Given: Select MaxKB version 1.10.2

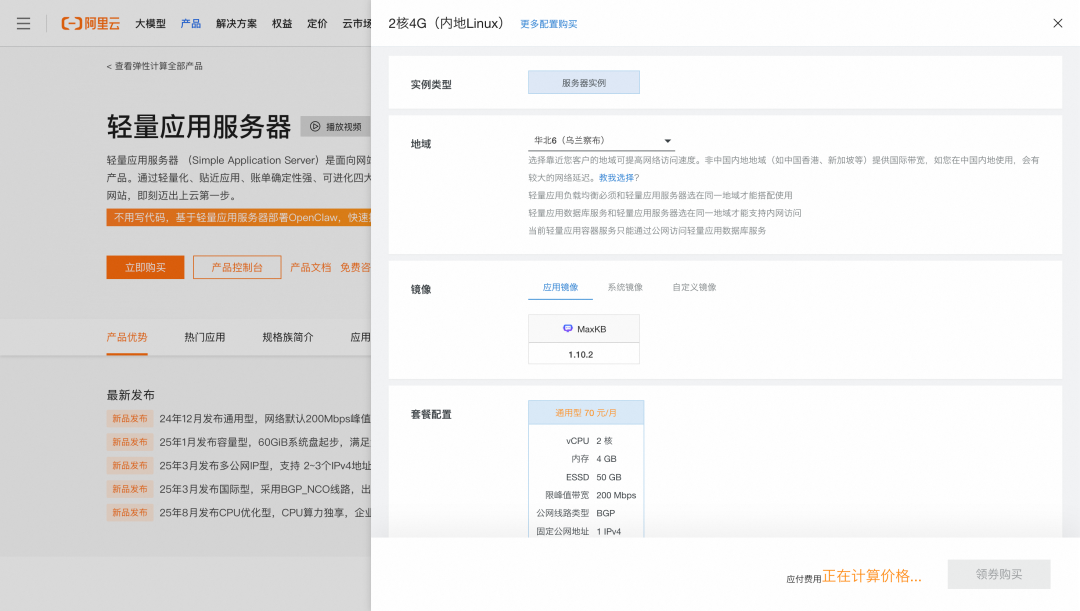Looking at the screenshot, I should [x=583, y=354].
